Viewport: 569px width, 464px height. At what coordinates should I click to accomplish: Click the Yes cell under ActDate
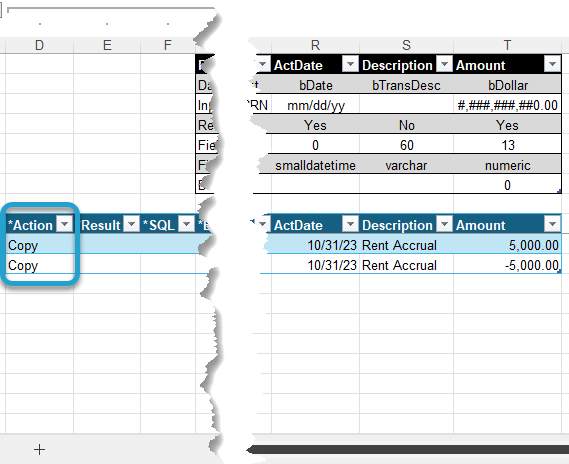click(x=315, y=125)
